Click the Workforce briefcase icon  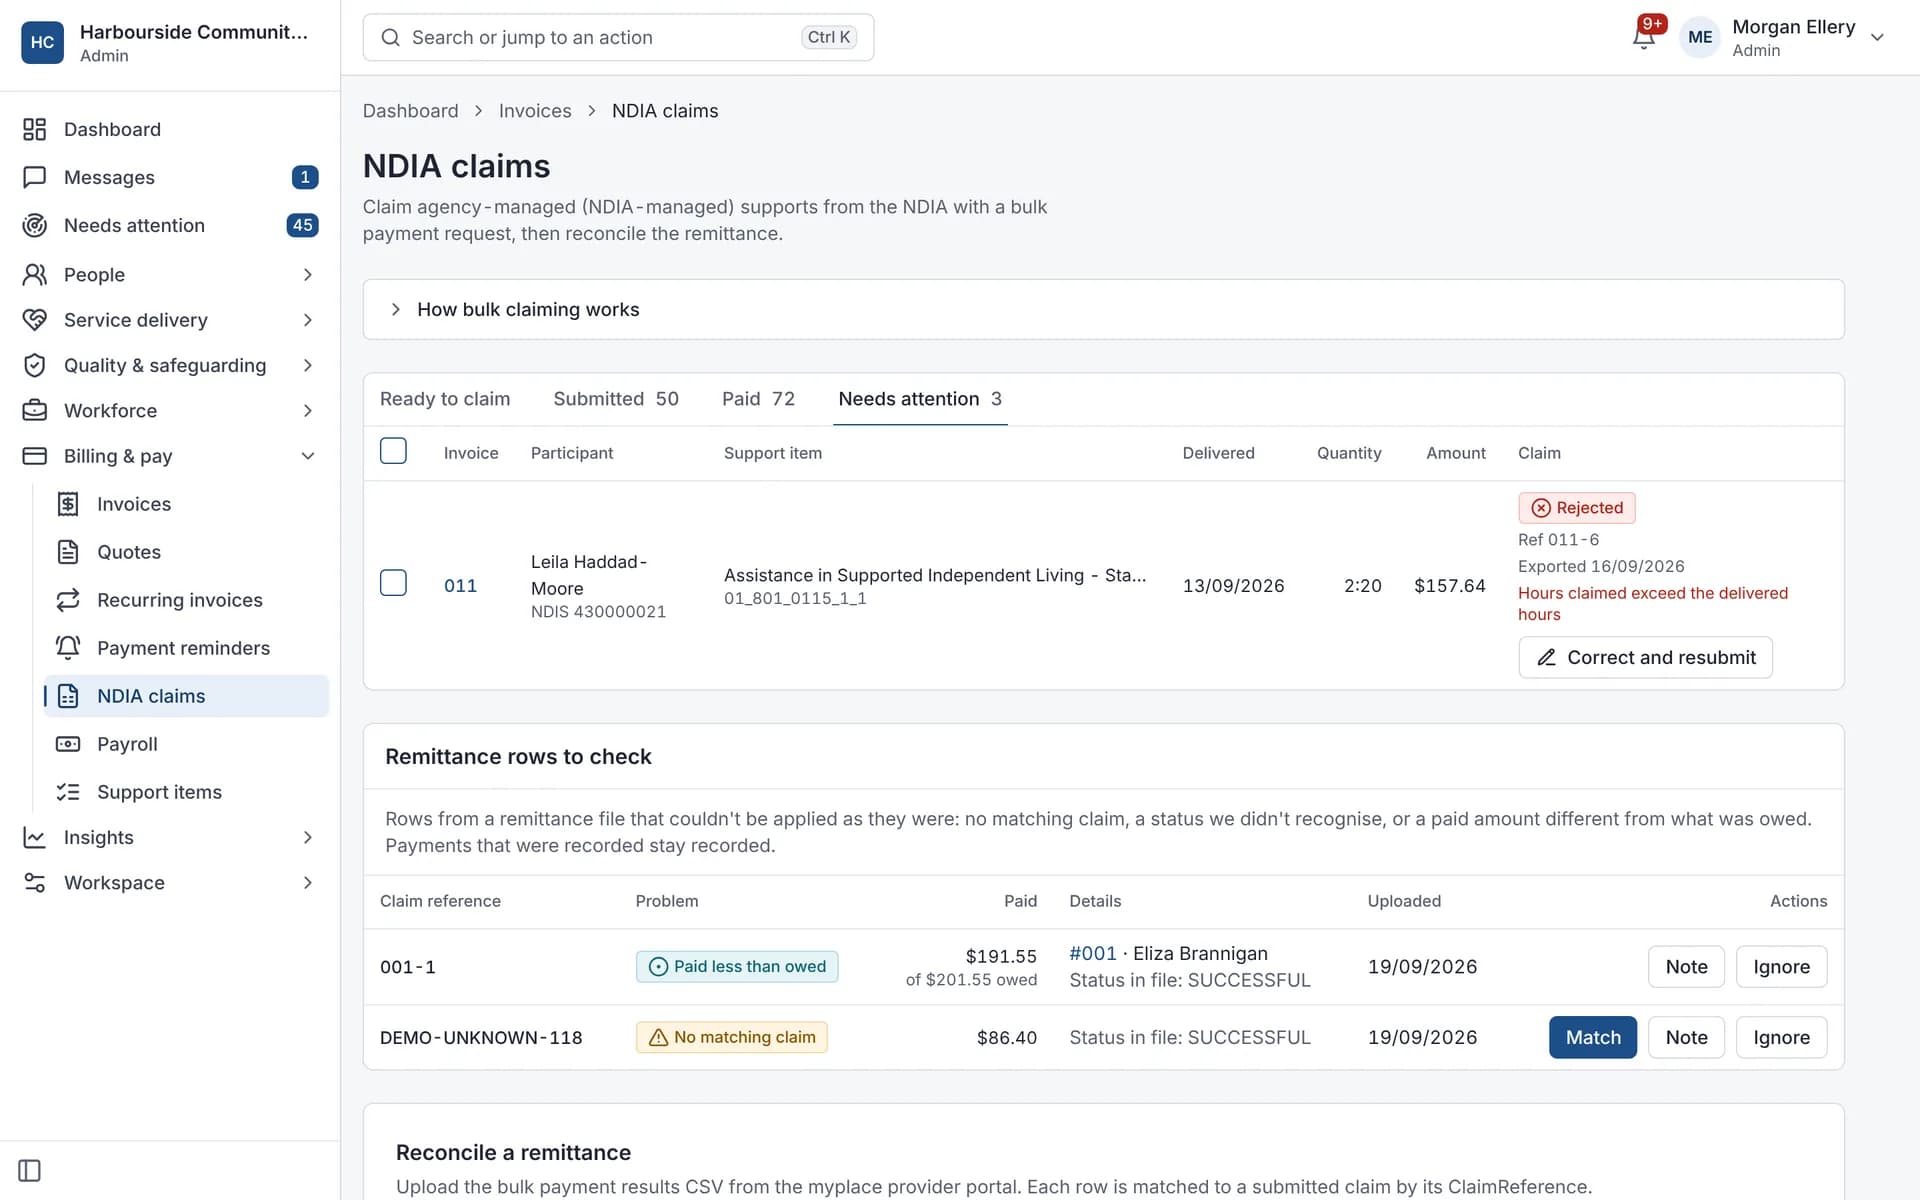click(x=35, y=410)
